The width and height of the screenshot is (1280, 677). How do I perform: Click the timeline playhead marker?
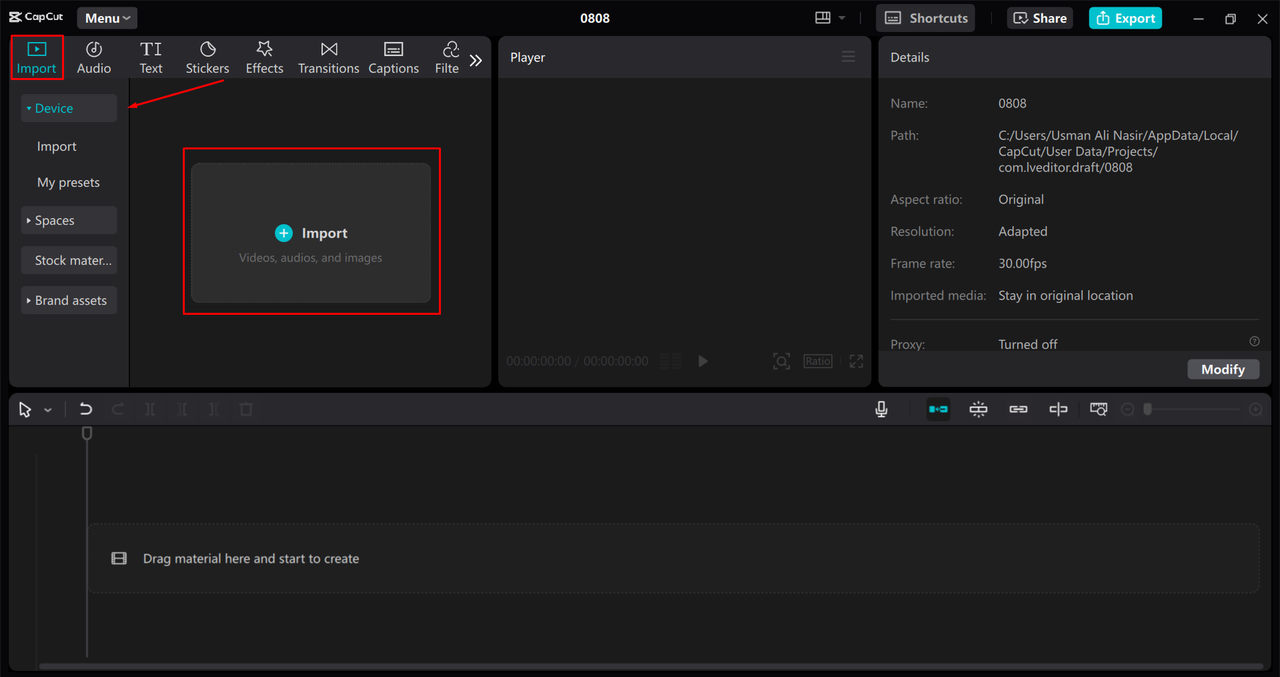87,433
